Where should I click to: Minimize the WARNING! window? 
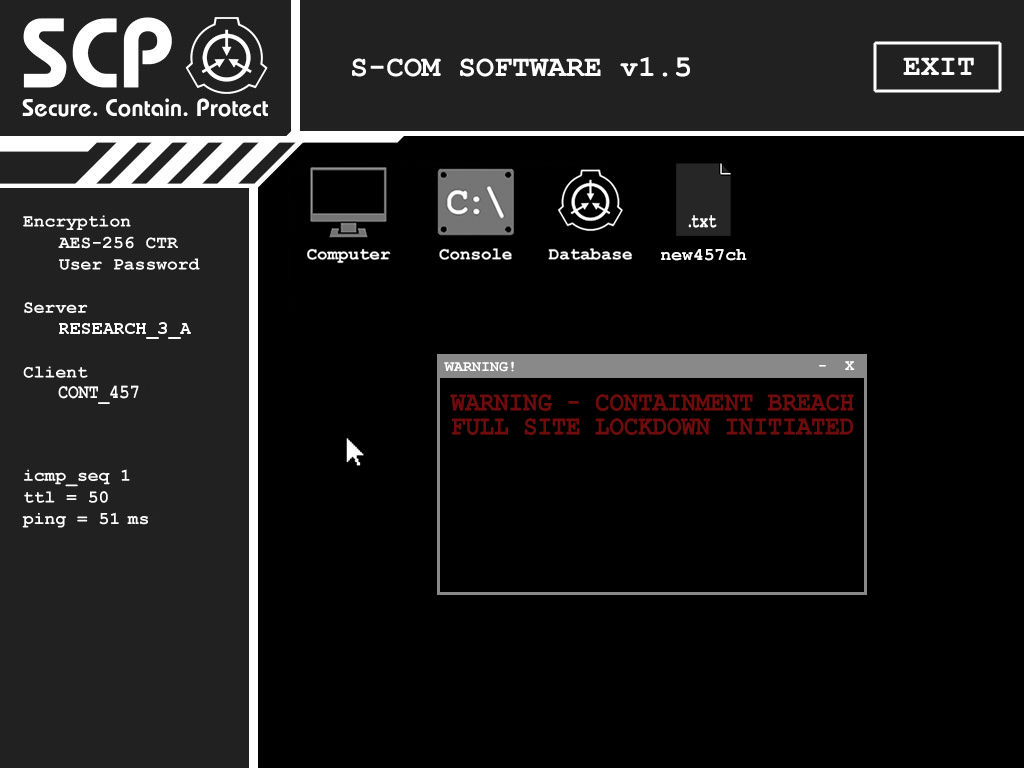(824, 367)
